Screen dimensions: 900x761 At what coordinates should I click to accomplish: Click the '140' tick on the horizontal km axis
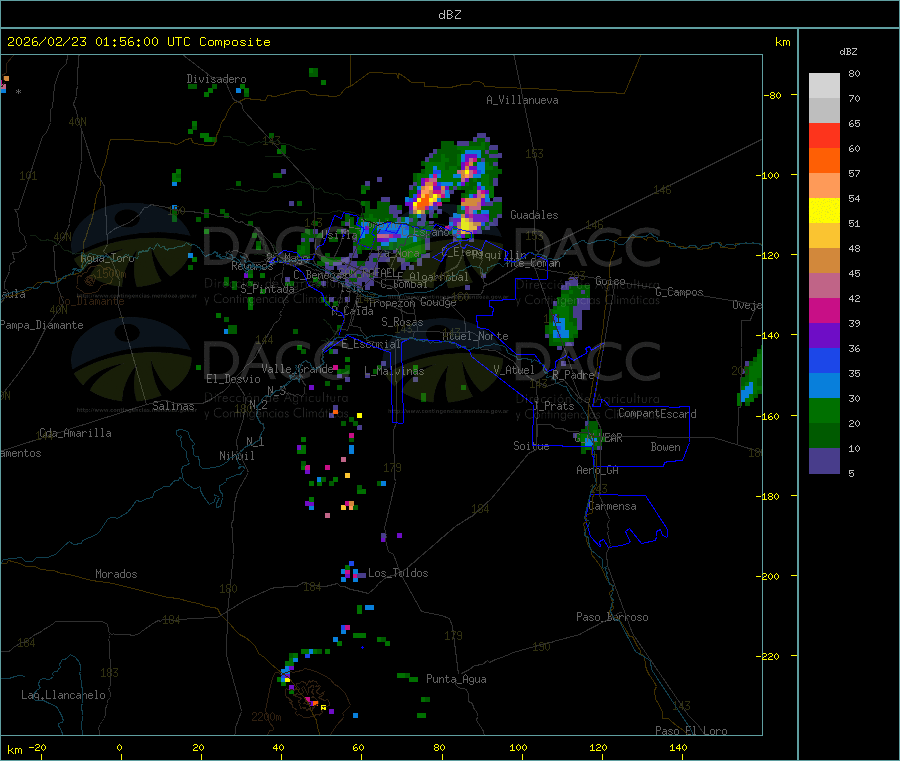coord(678,747)
